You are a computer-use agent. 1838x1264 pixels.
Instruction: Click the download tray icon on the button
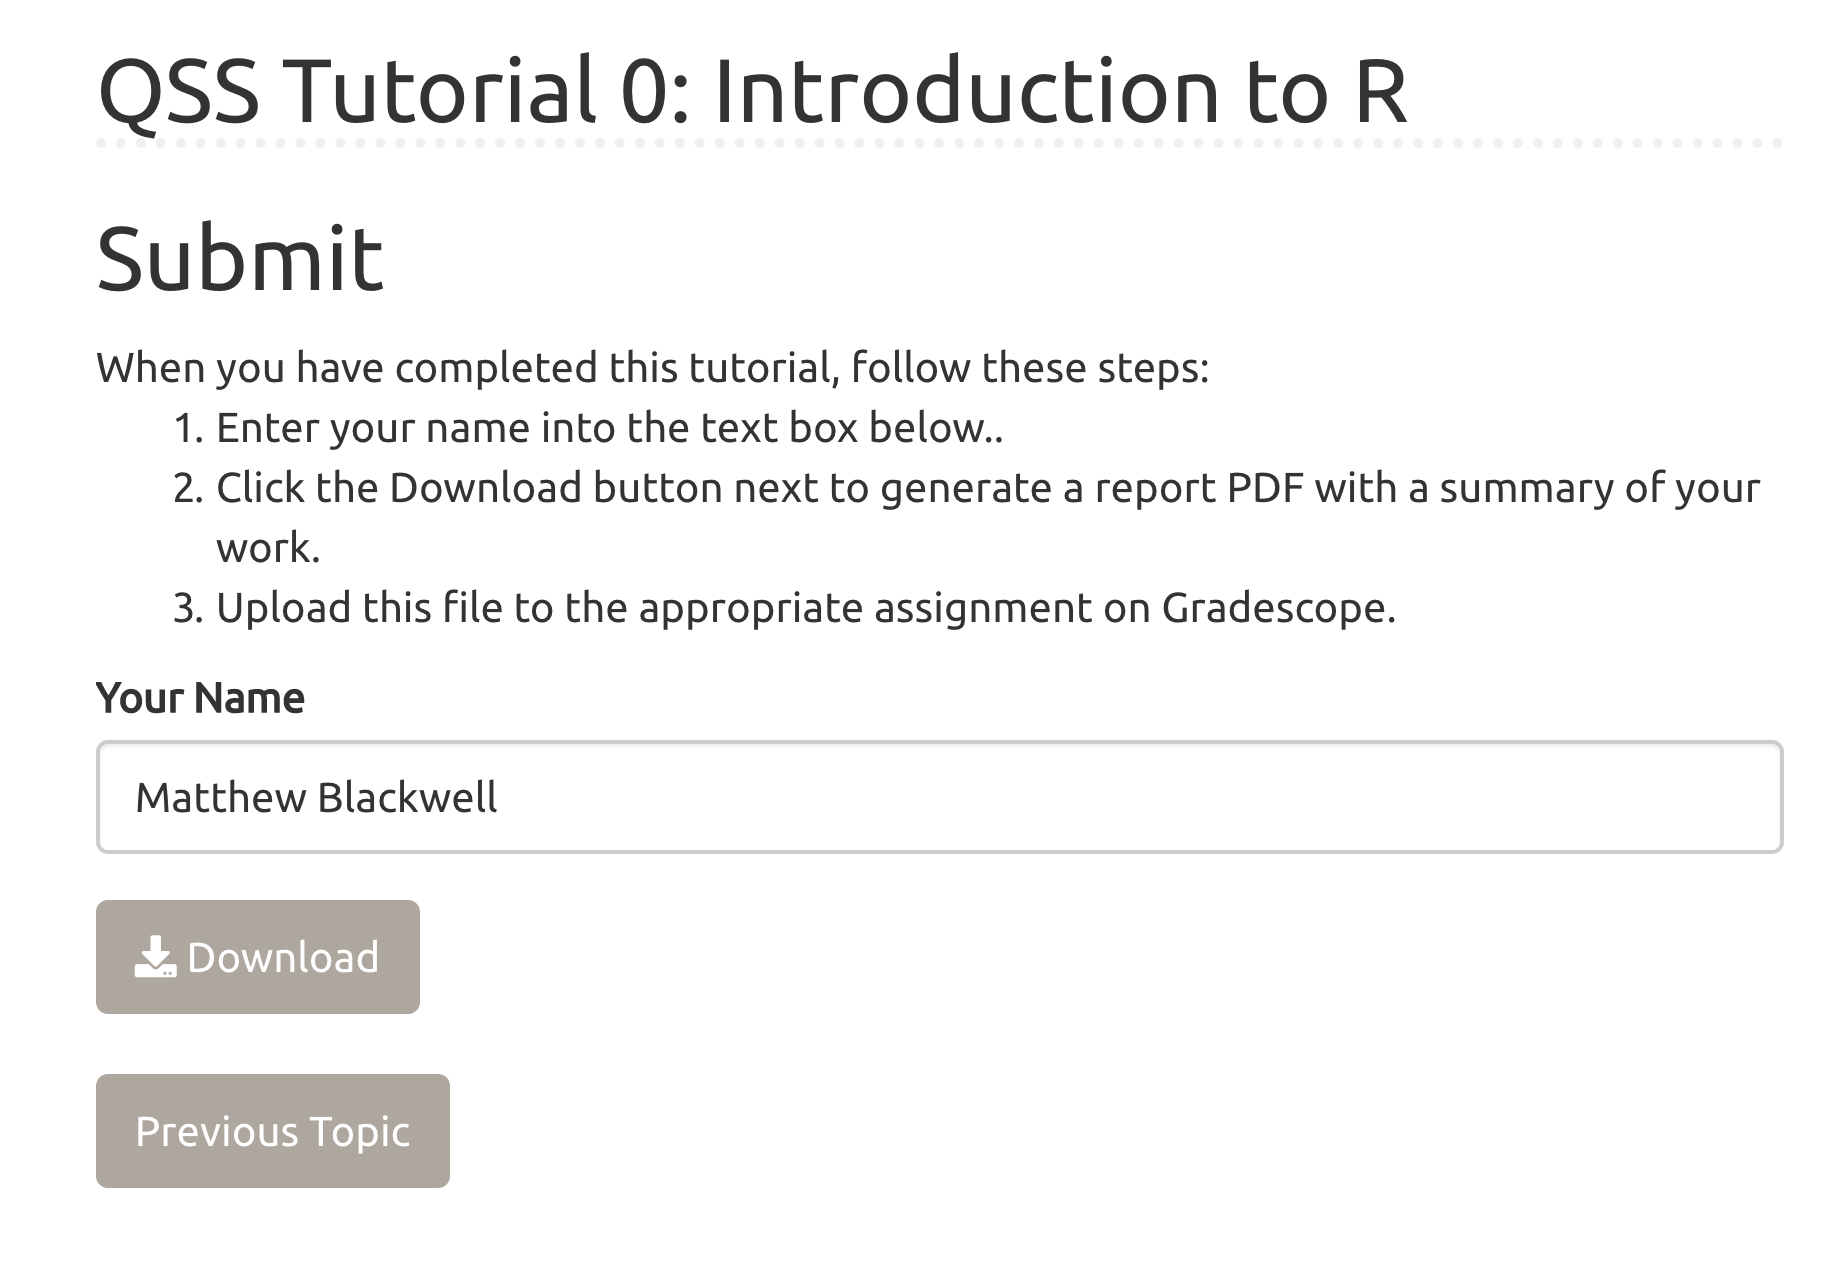point(155,957)
